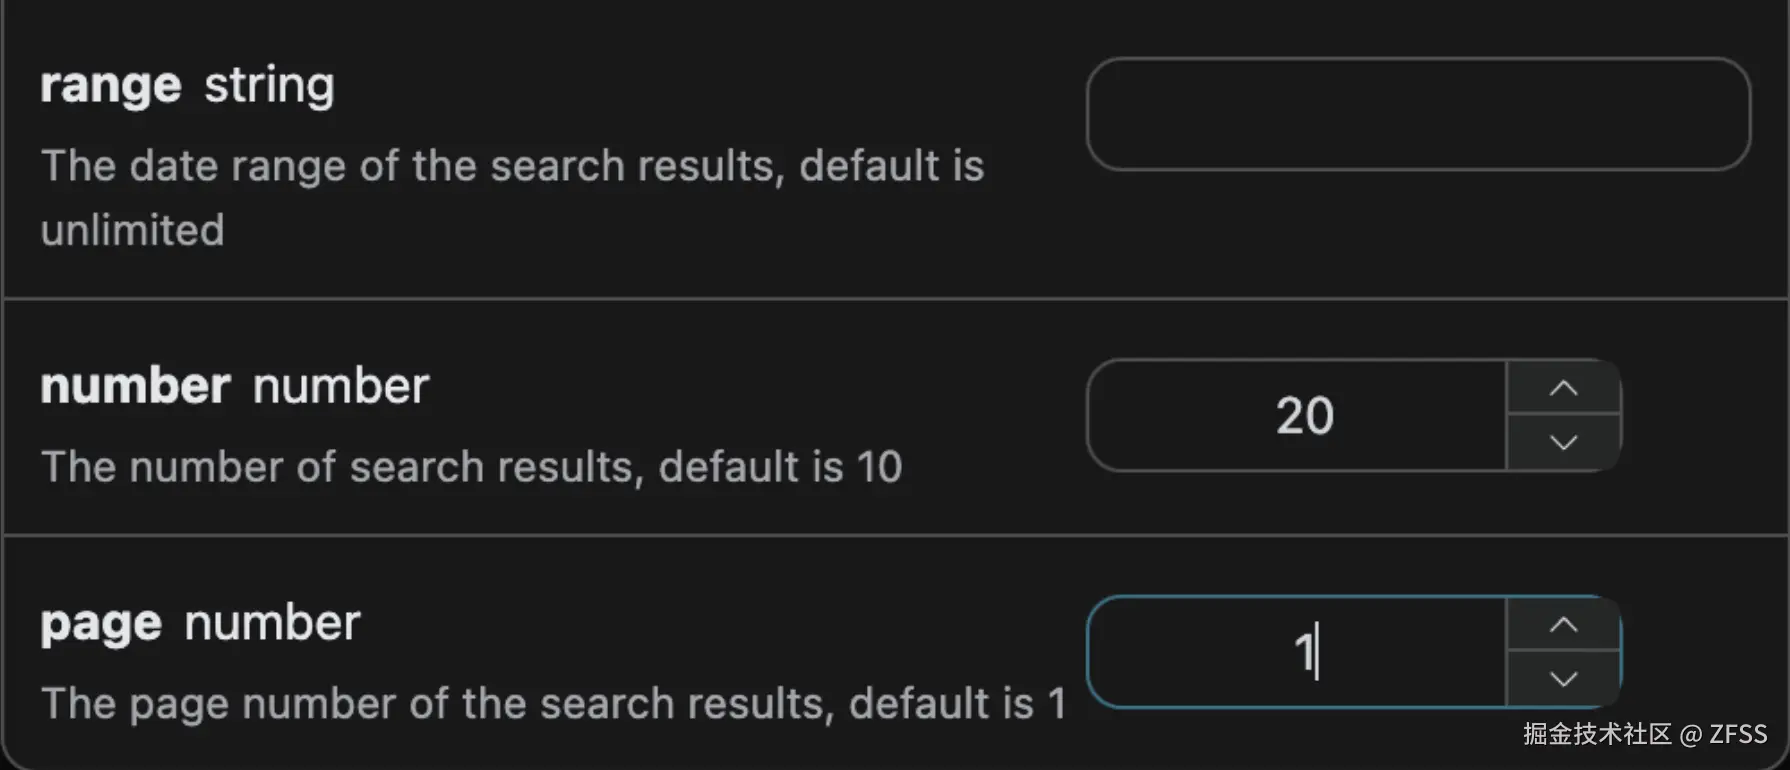
Task: Click the bold 'page' parameter name
Action: (101, 624)
